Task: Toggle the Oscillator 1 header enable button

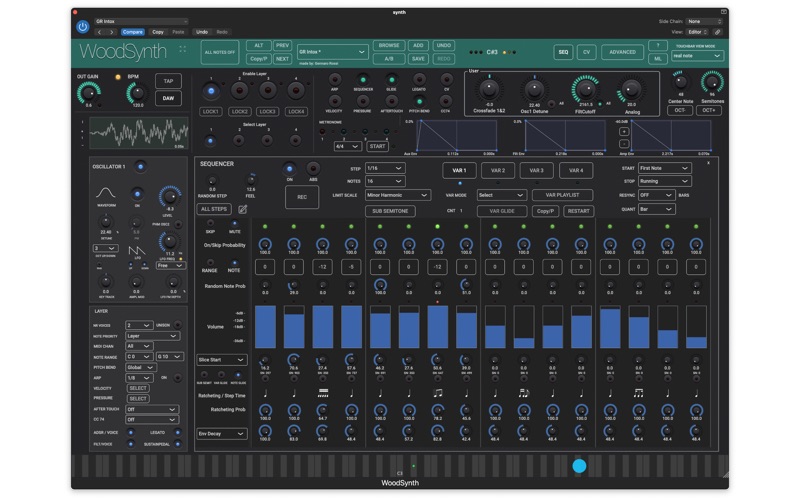Action: [140, 166]
